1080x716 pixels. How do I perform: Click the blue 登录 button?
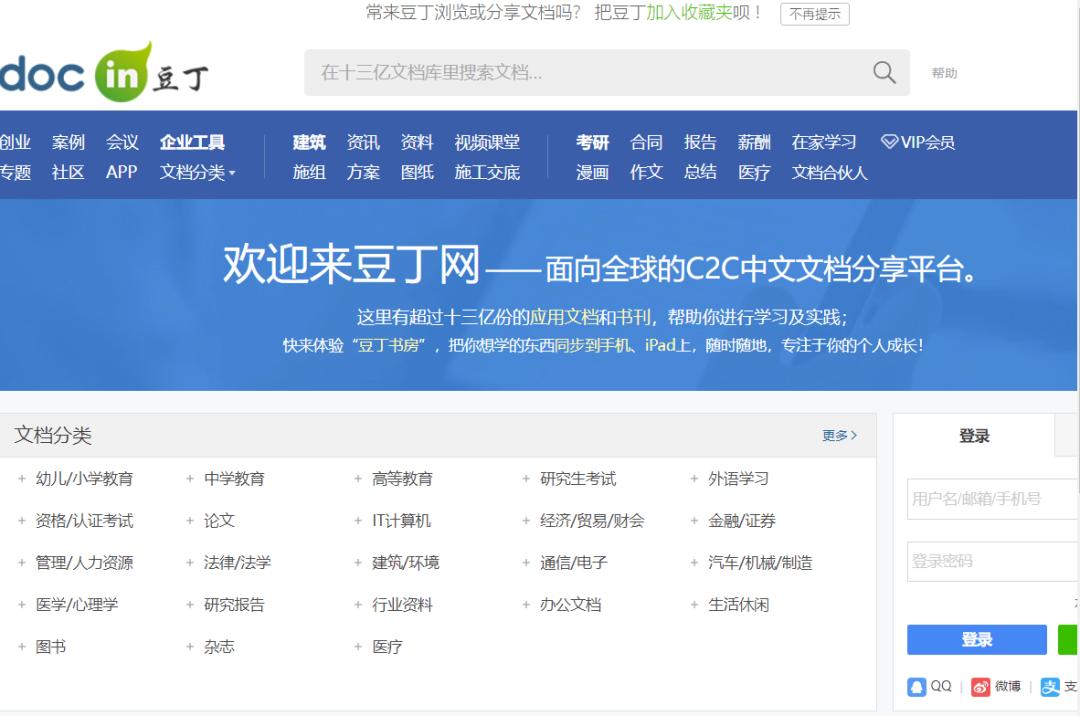tap(977, 640)
